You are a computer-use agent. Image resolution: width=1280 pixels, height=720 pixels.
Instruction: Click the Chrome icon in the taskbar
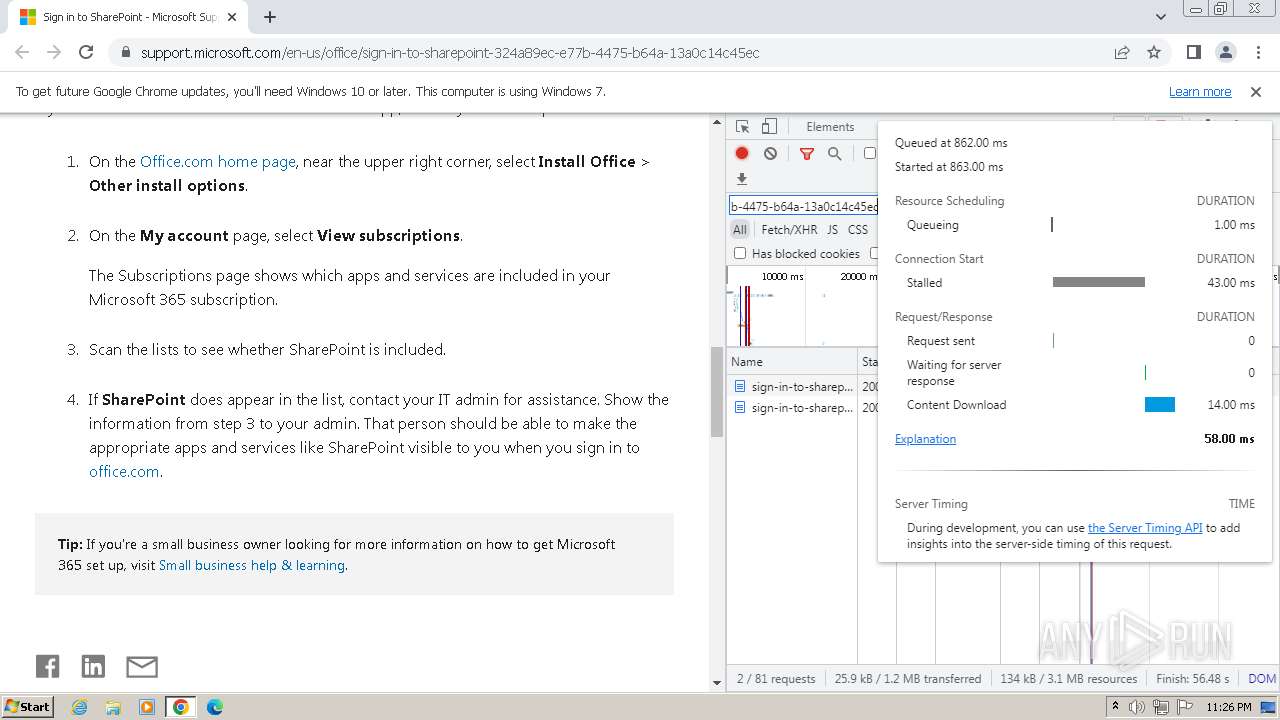pos(180,707)
